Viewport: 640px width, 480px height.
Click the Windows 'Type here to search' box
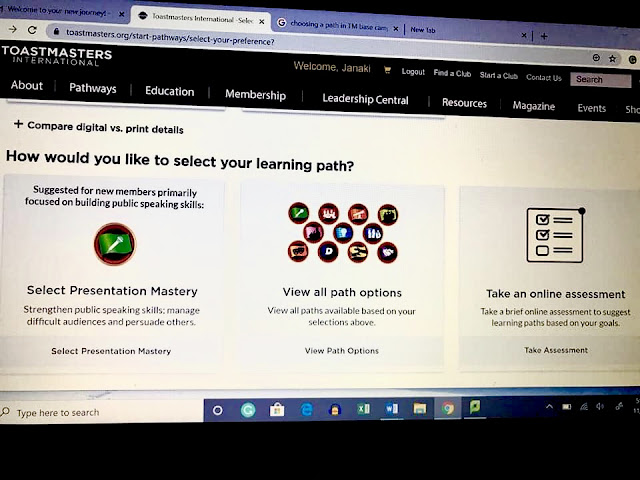click(x=102, y=412)
